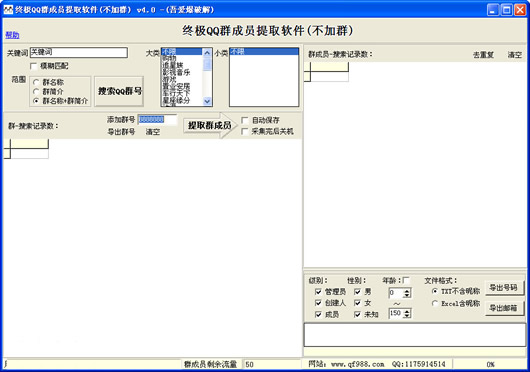Select the 群名称 scope radio button

click(x=36, y=82)
